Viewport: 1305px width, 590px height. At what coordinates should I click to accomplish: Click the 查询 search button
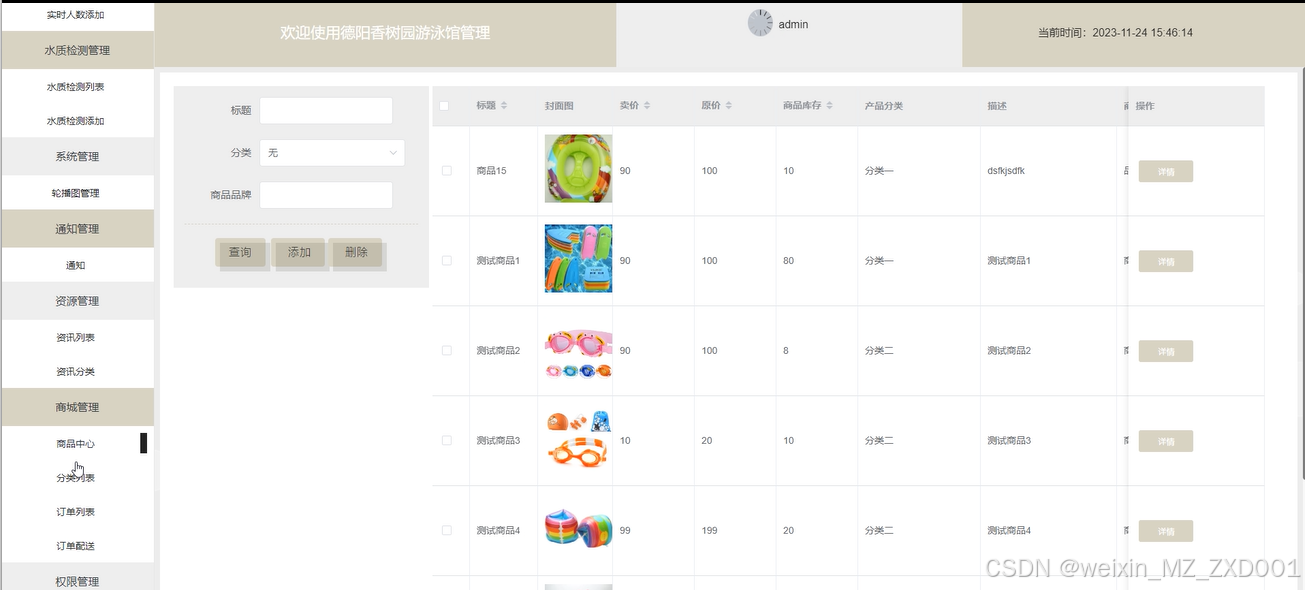(240, 252)
